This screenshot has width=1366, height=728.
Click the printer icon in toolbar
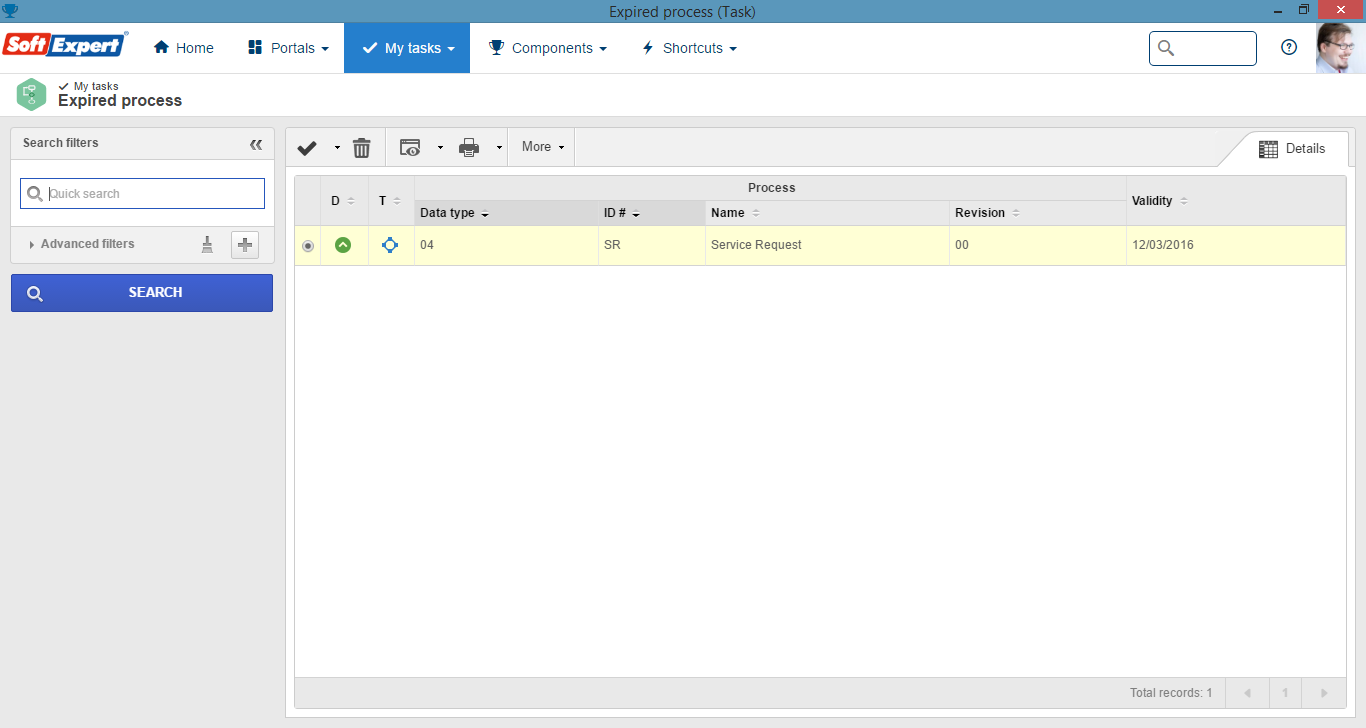coord(469,148)
